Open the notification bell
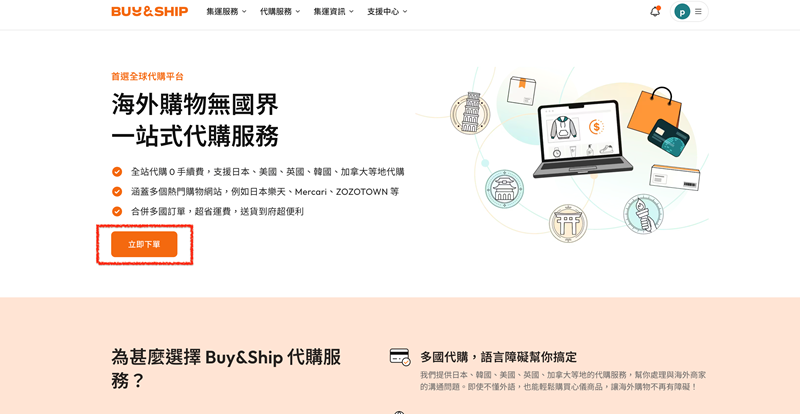Viewport: 800px width, 414px height. click(x=655, y=11)
